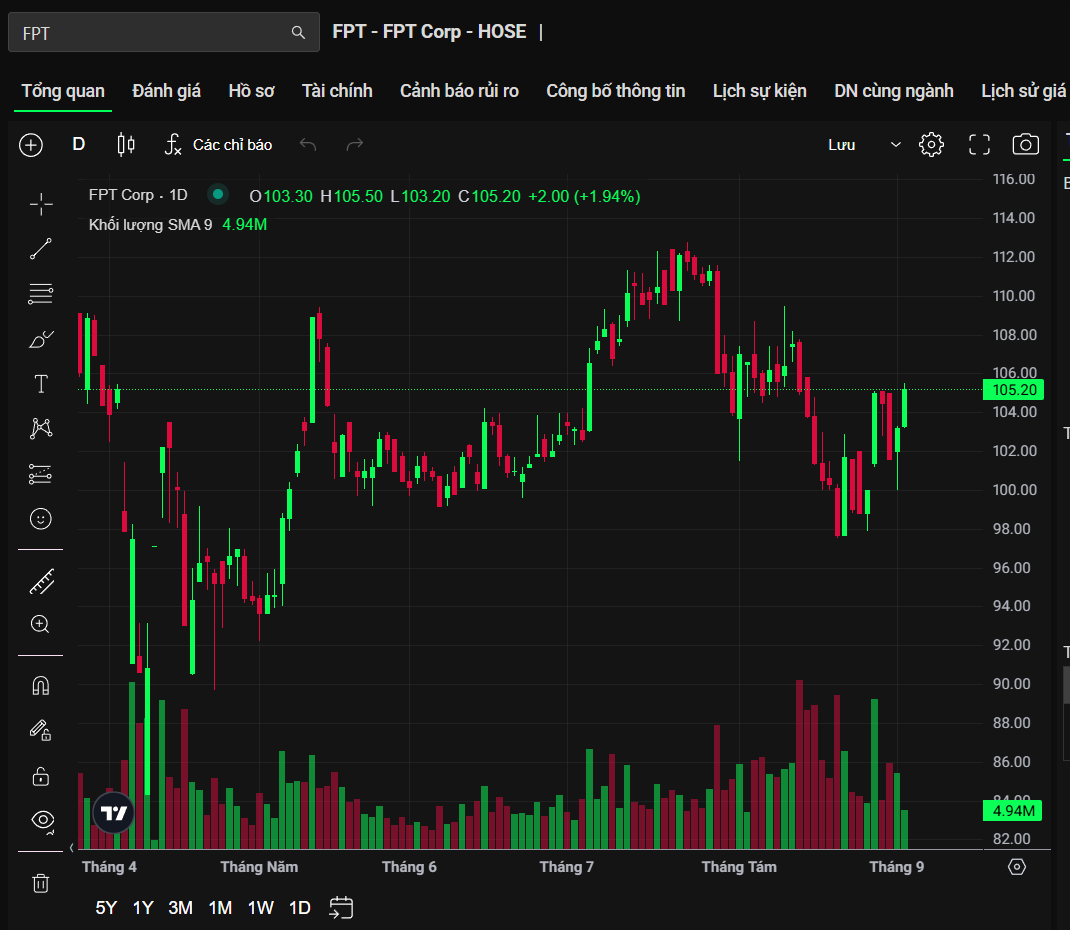Click the search magnifier icon in the FPT field
The width and height of the screenshot is (1070, 930).
click(298, 32)
